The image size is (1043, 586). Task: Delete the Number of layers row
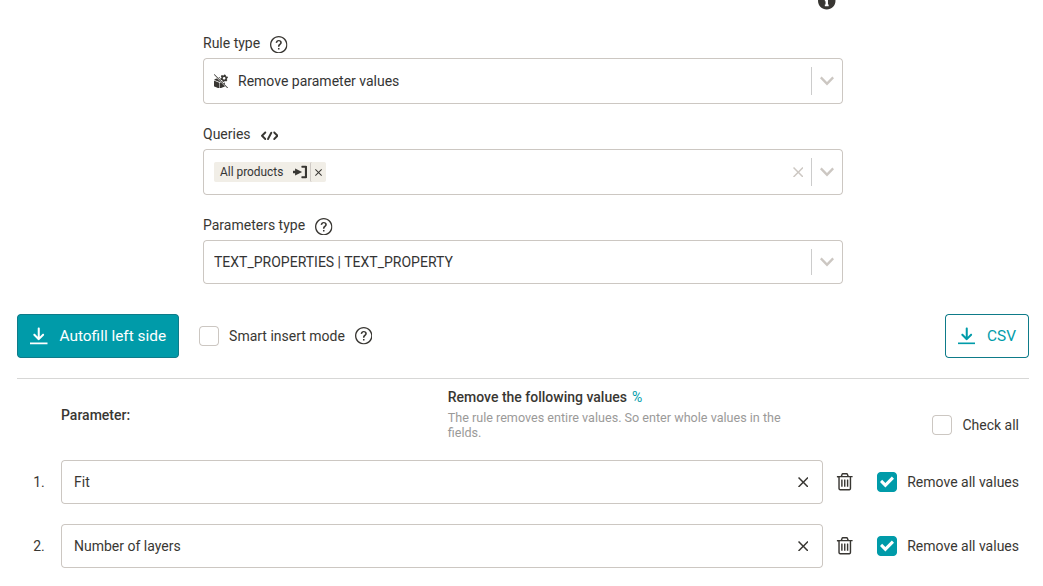pyautogui.click(x=845, y=545)
